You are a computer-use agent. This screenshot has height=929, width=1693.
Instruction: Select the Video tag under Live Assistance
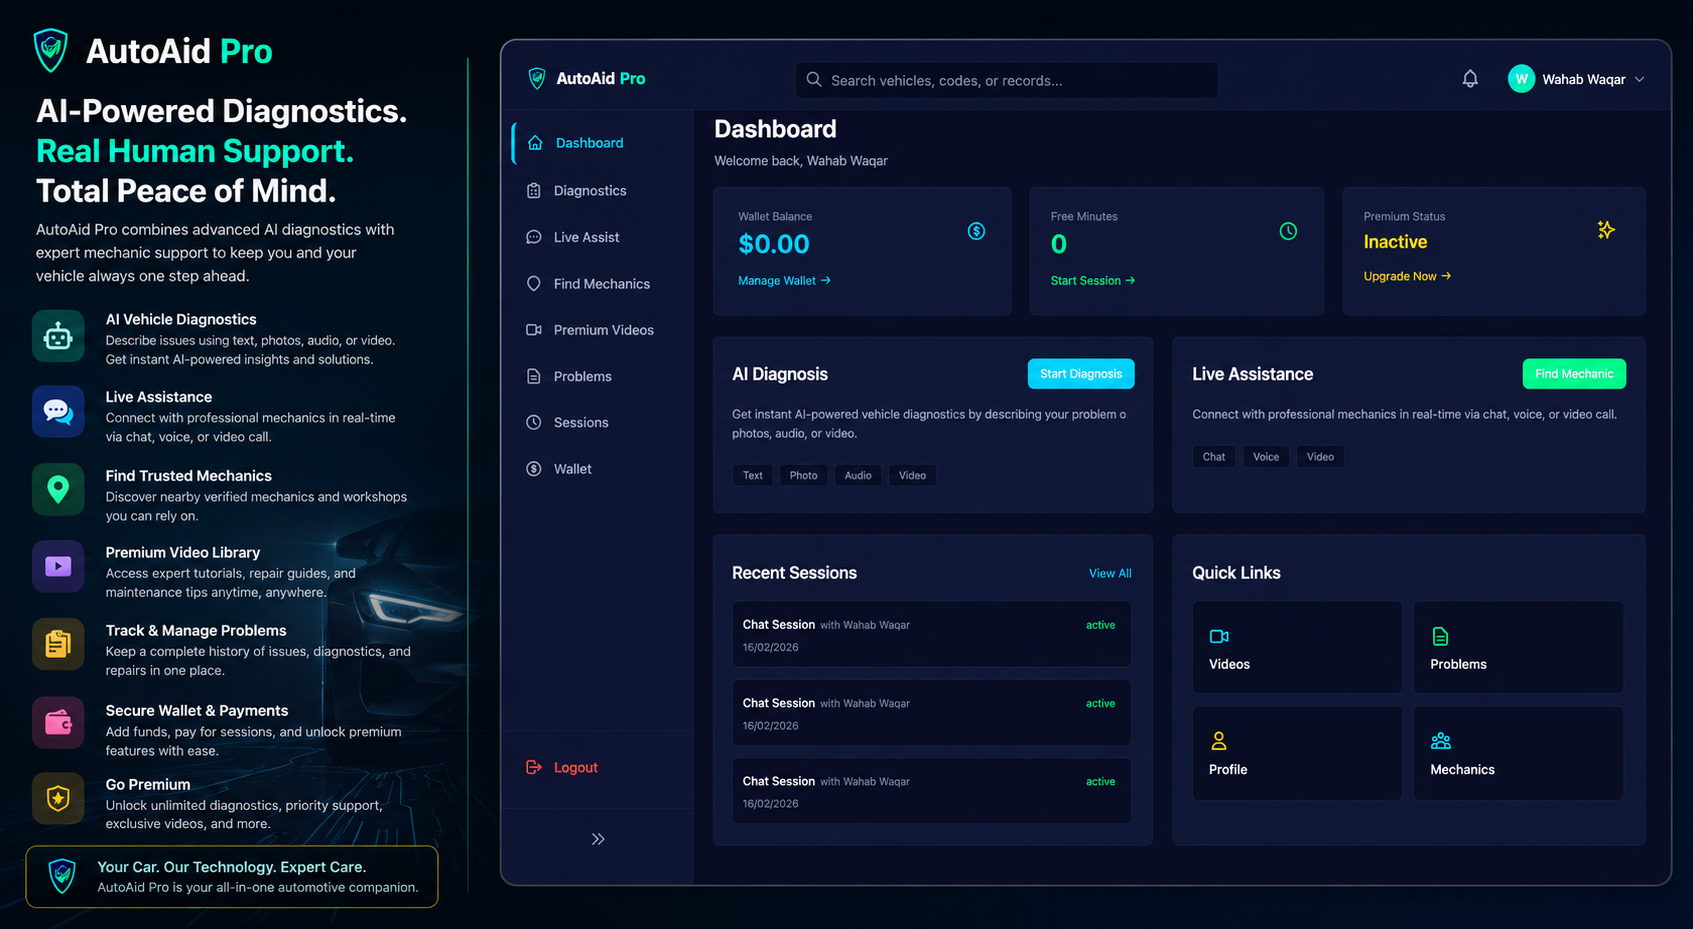(x=1320, y=457)
